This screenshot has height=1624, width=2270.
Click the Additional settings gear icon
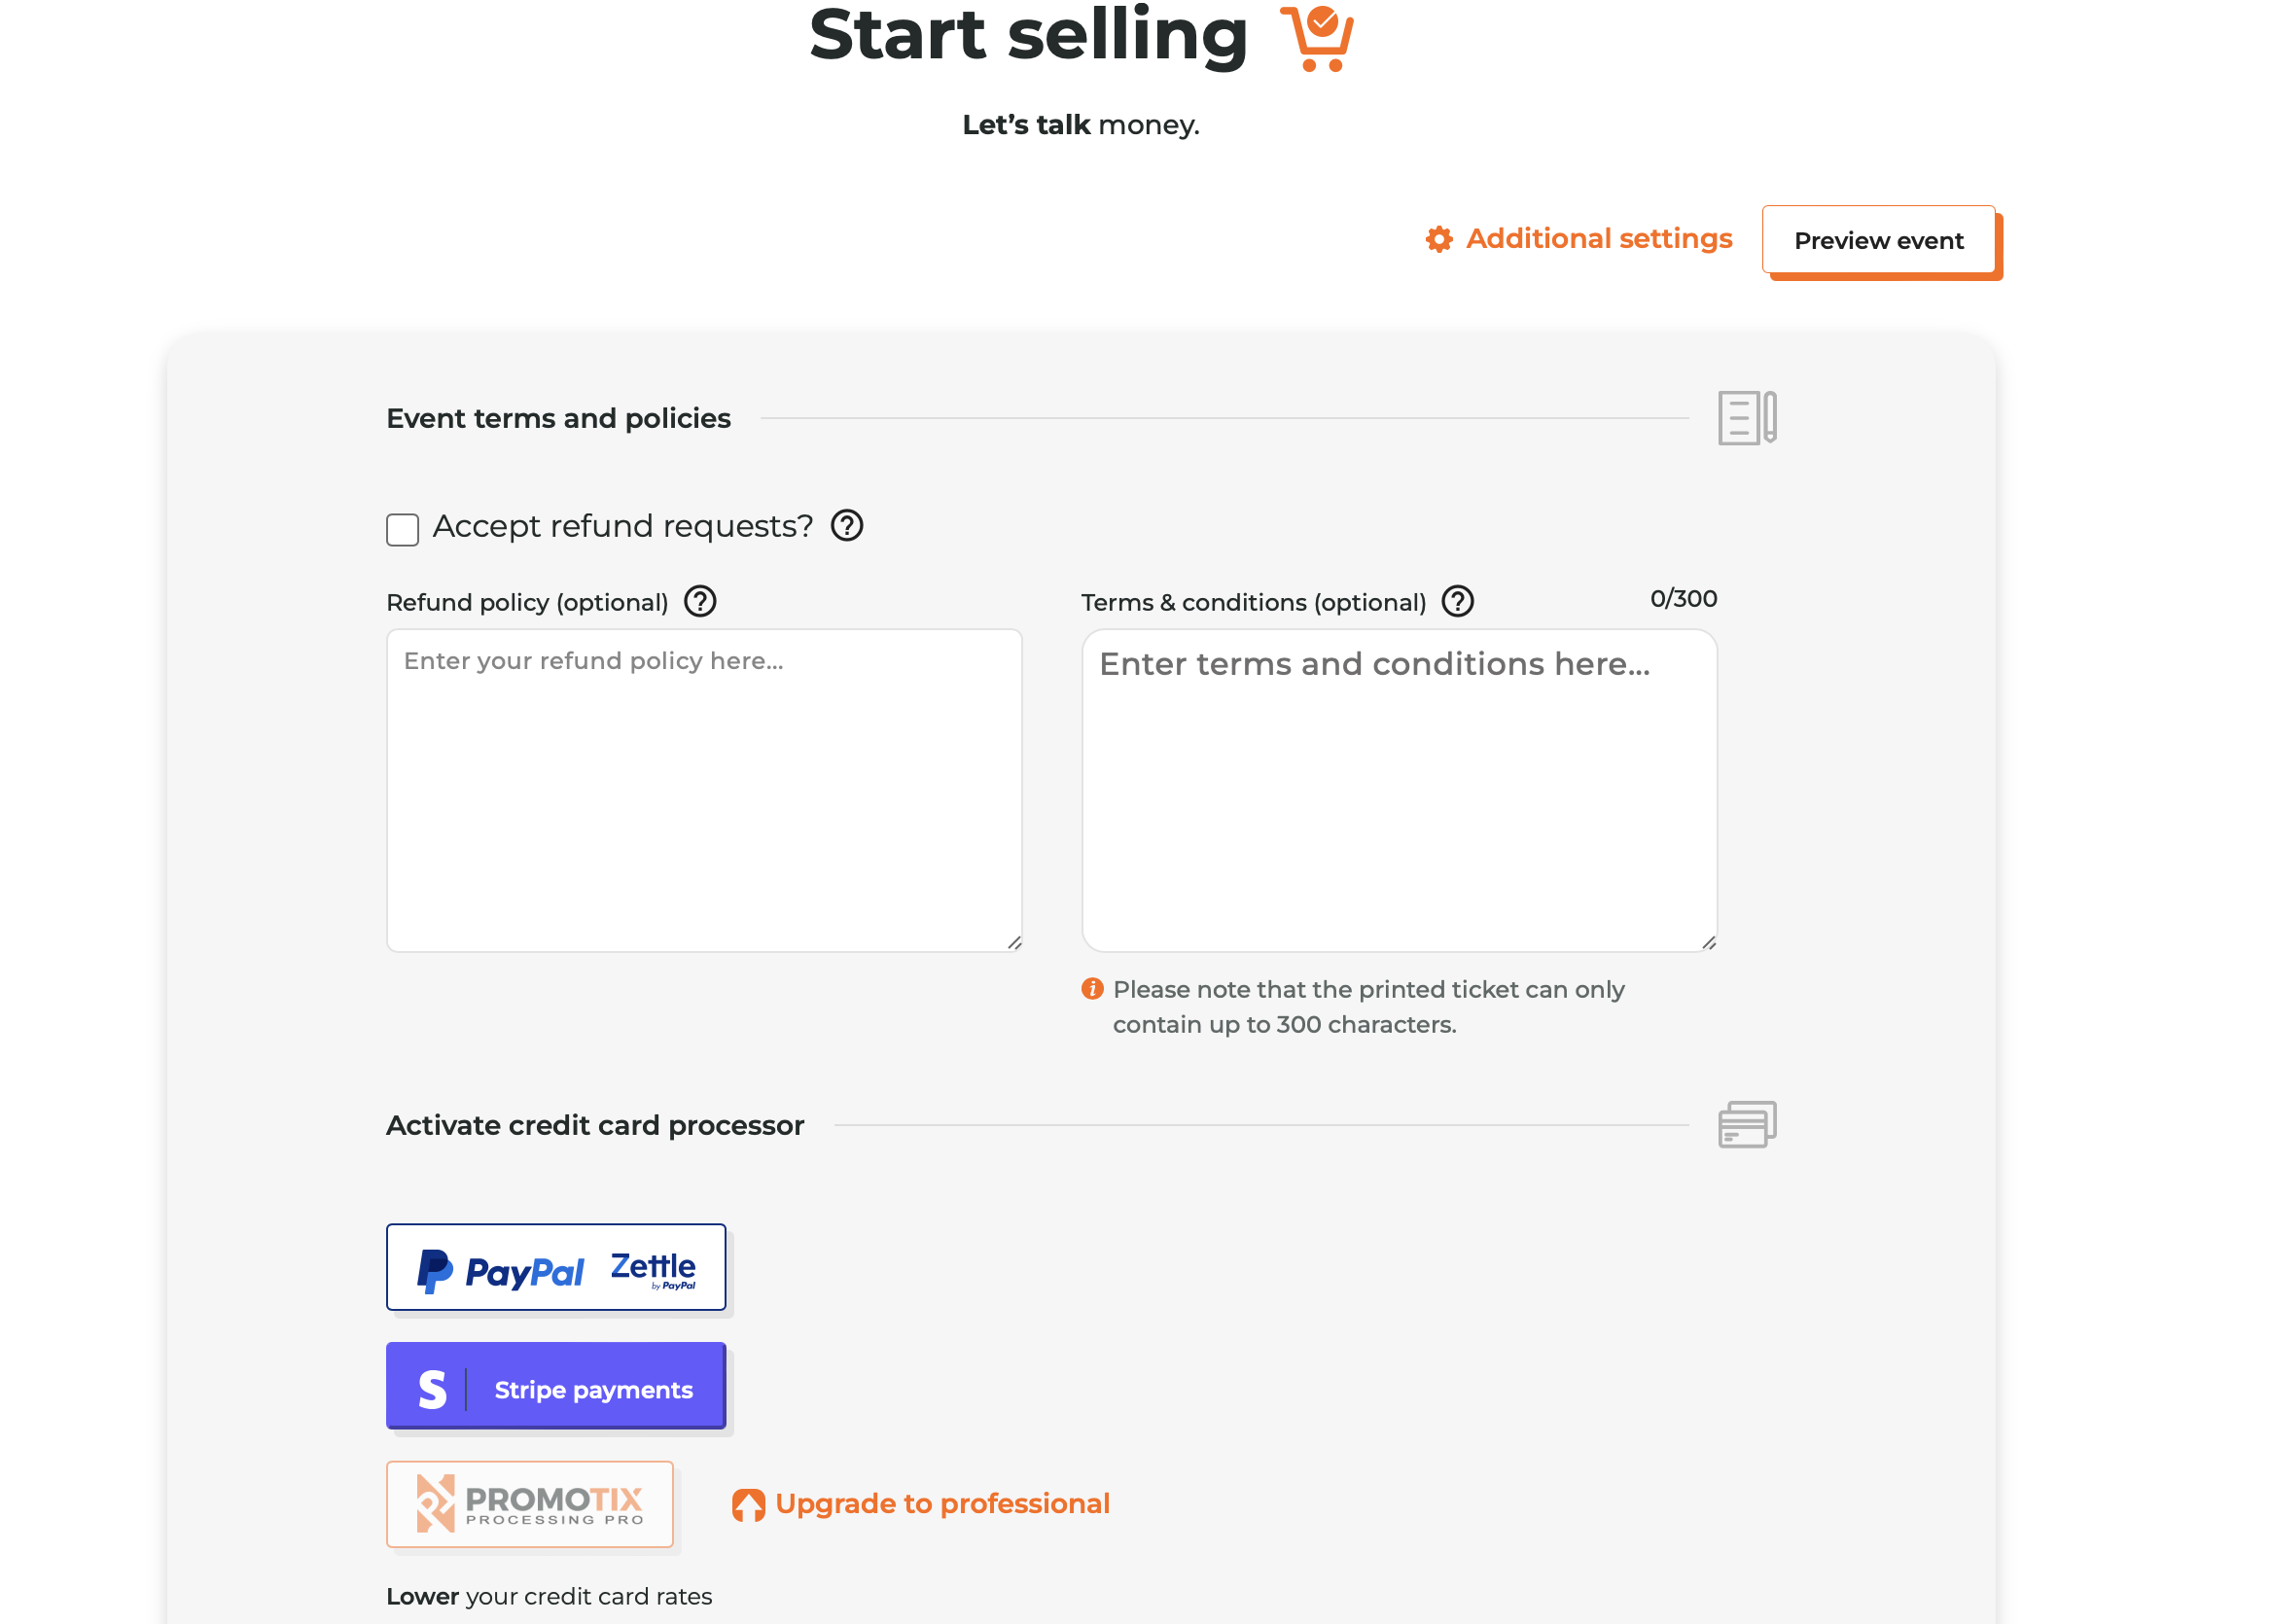tap(1439, 239)
